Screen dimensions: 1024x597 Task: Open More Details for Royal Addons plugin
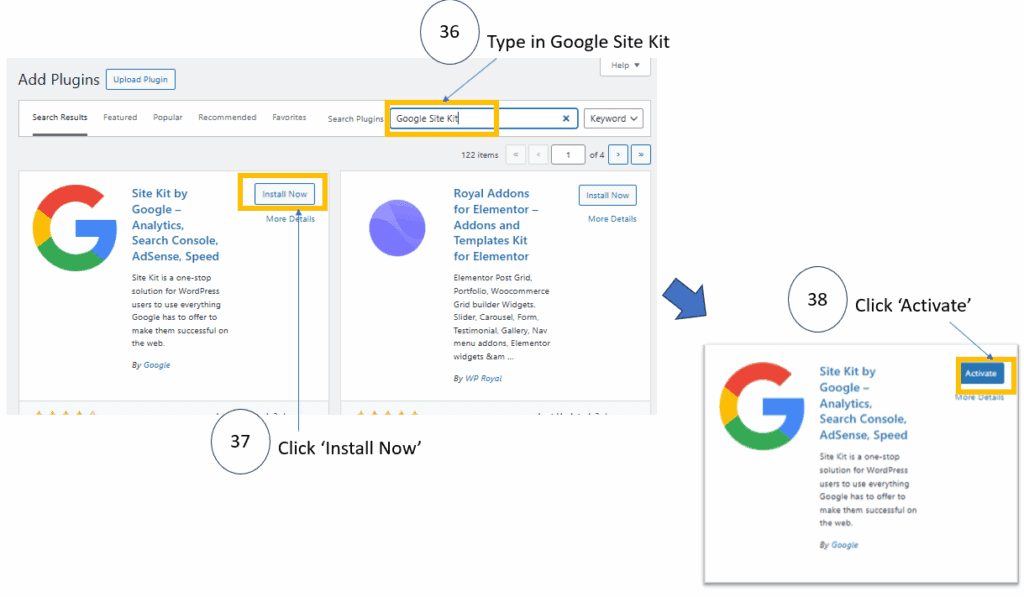tap(612, 219)
